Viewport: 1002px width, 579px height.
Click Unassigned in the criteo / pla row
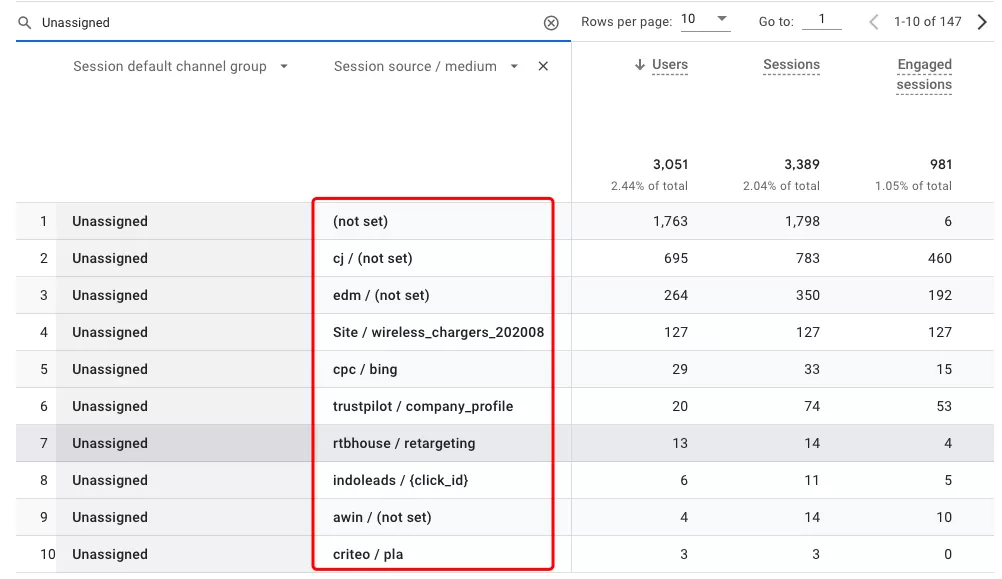(110, 555)
